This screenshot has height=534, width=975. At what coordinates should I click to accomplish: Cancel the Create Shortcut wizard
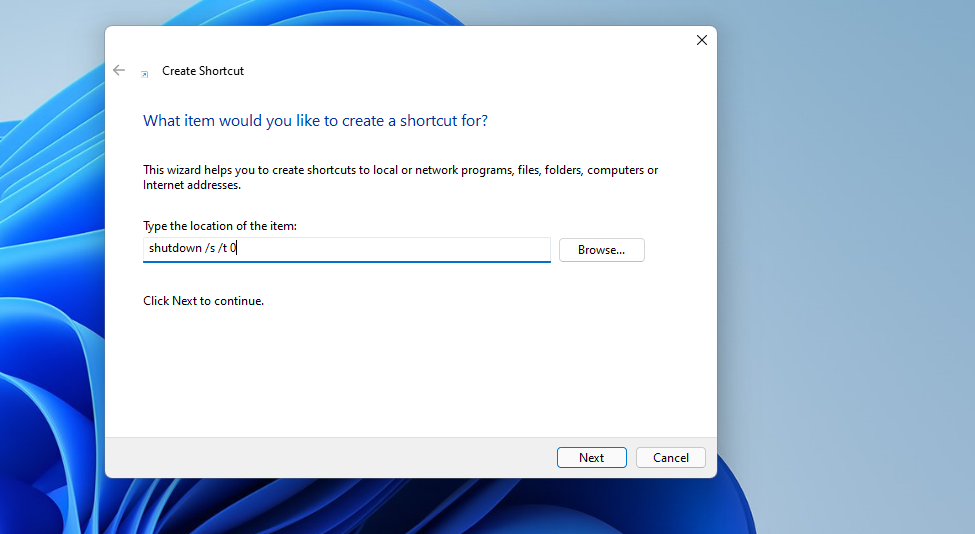tap(670, 458)
